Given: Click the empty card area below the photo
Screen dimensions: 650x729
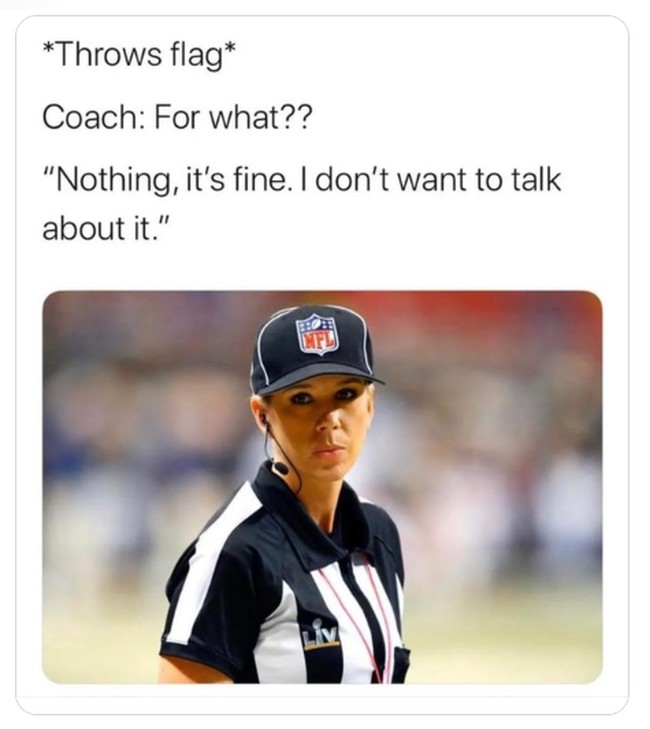Looking at the screenshot, I should pyautogui.click(x=322, y=697).
